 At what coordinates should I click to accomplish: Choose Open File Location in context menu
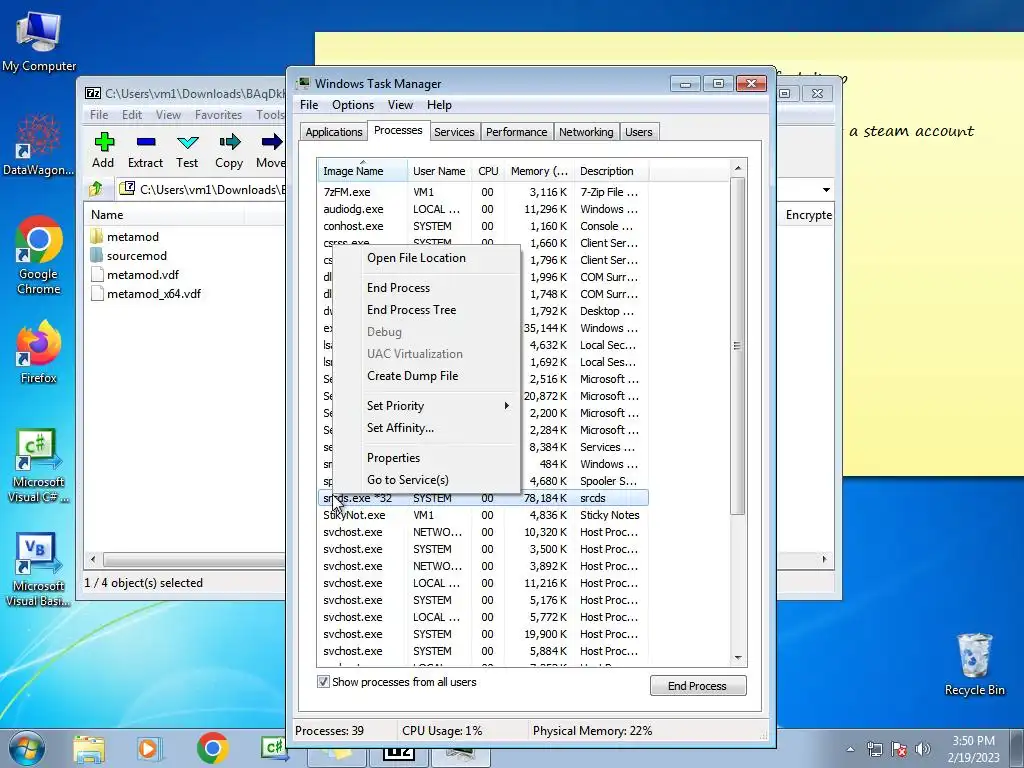tap(426, 258)
